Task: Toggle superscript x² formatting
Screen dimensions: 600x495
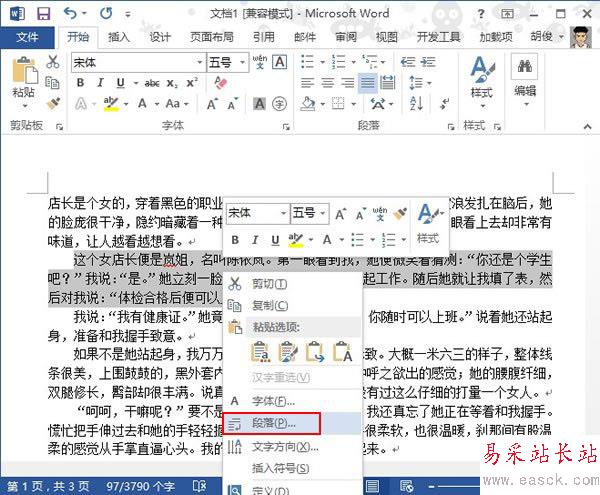Action: point(192,83)
